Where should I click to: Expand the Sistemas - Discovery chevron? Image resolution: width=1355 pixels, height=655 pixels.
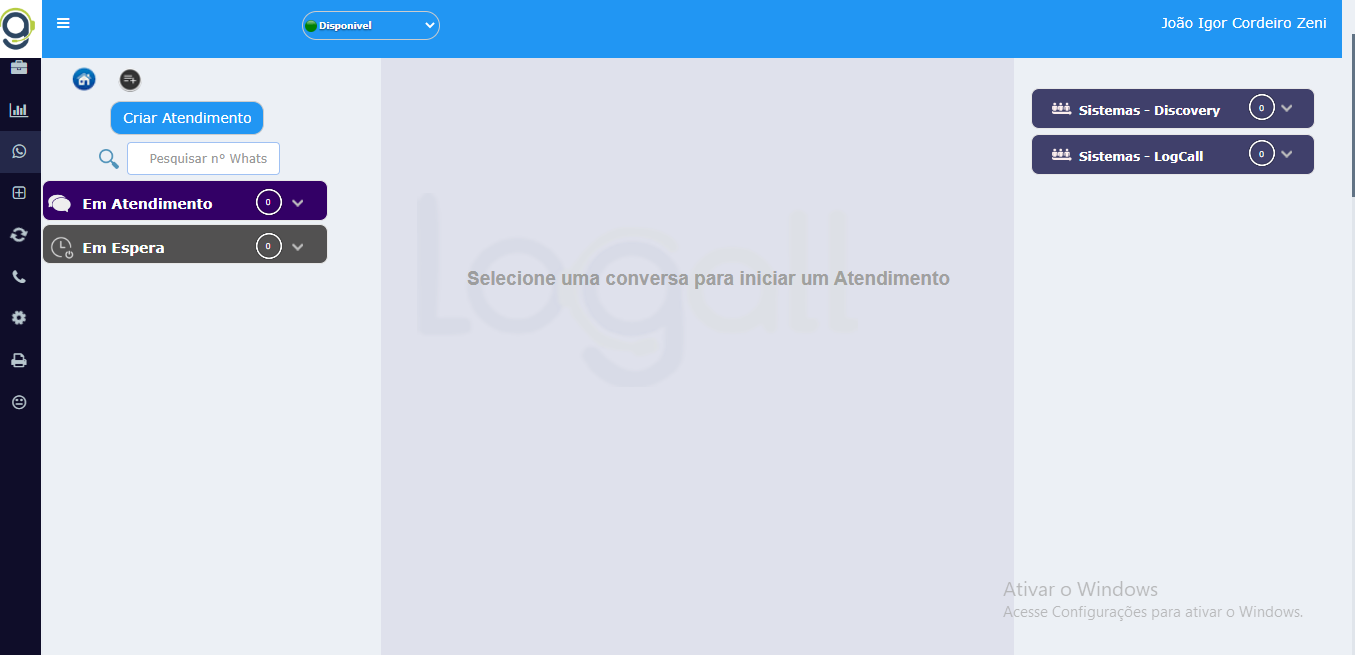[x=1287, y=108]
